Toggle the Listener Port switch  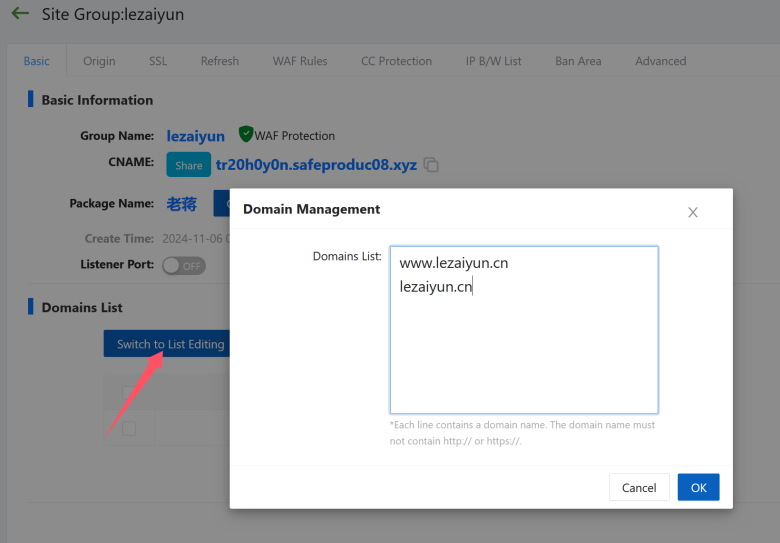coord(184,266)
